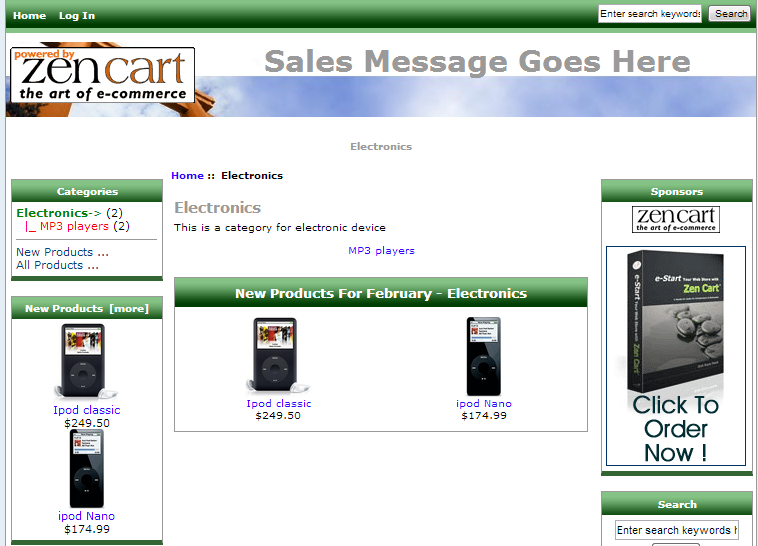This screenshot has height=546, width=758.
Task: Open MP3 players link in main content
Action: tap(381, 251)
